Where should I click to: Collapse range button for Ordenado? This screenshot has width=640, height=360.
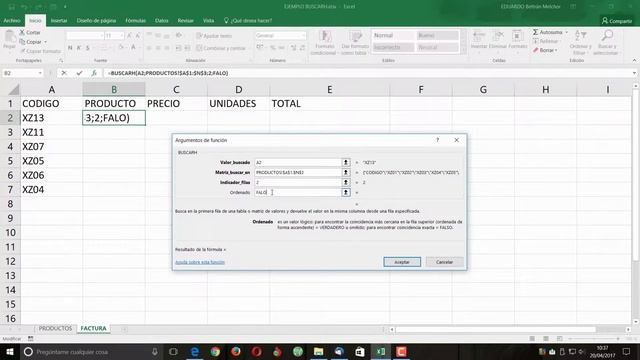point(346,192)
